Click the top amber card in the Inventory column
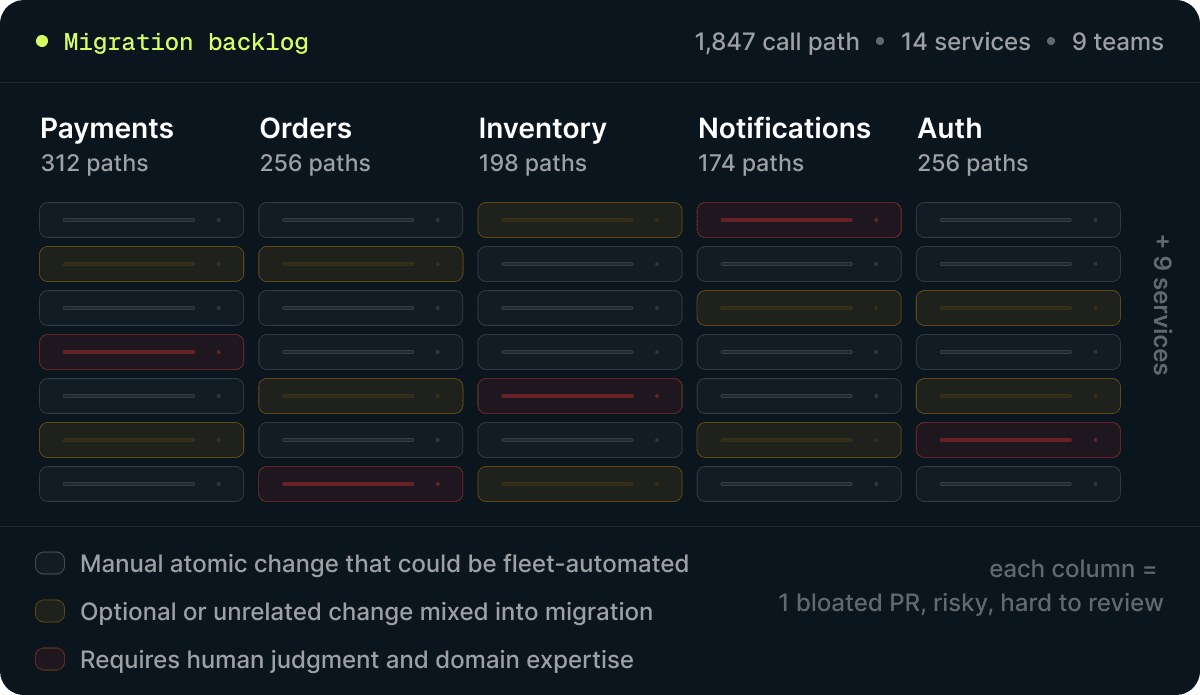 (580, 220)
